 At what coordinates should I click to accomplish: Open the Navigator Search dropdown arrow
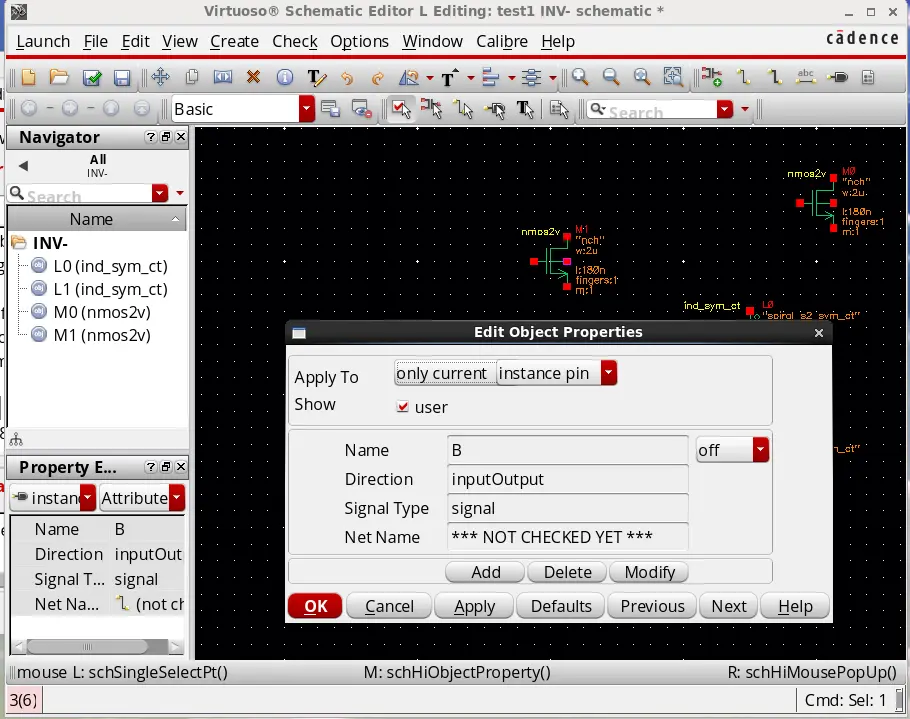pyautogui.click(x=160, y=193)
